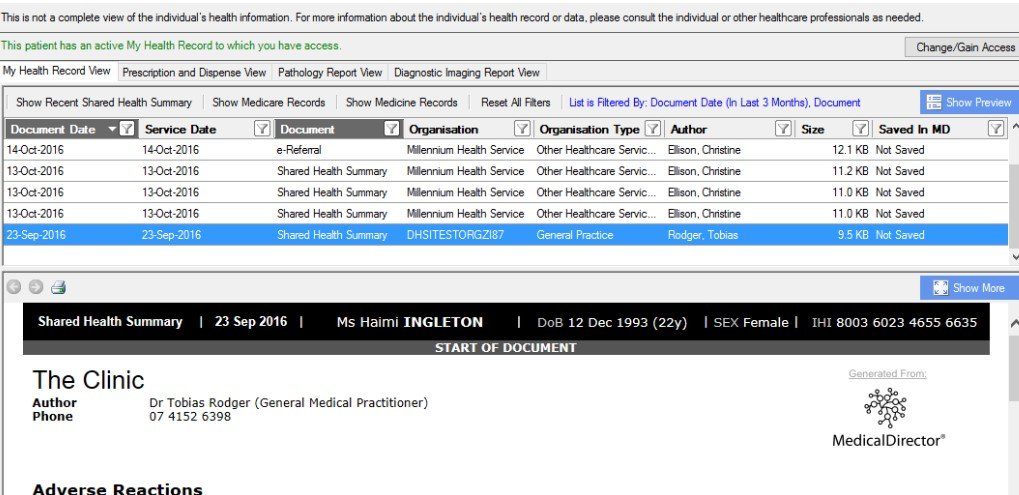Image resolution: width=1019 pixels, height=495 pixels.
Task: Switch to Diagnostic Imaging Report View tab
Action: 467,73
